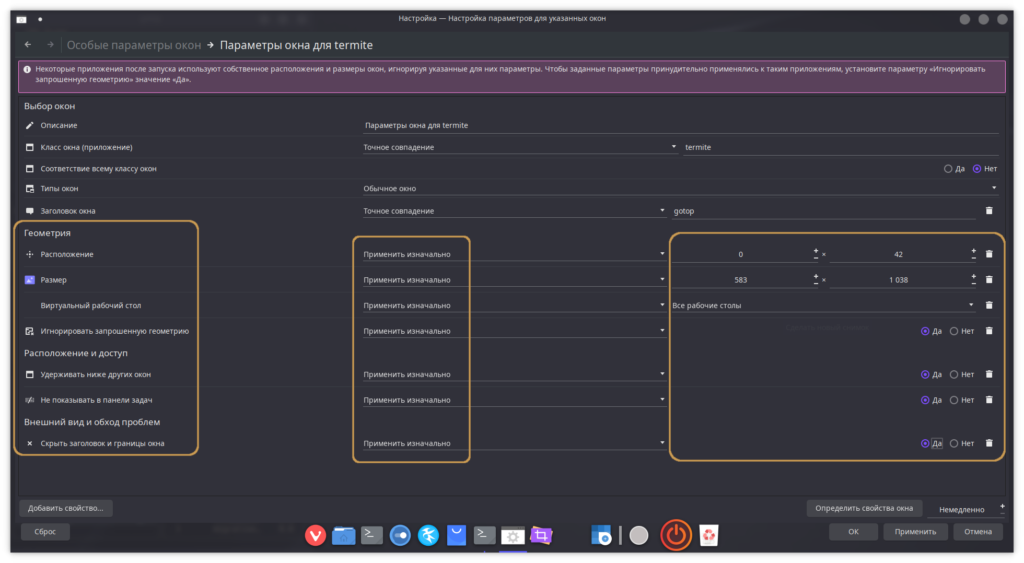The width and height of the screenshot is (1024, 563).
Task: Open the Все рабочие столы dropdown
Action: (x=823, y=305)
